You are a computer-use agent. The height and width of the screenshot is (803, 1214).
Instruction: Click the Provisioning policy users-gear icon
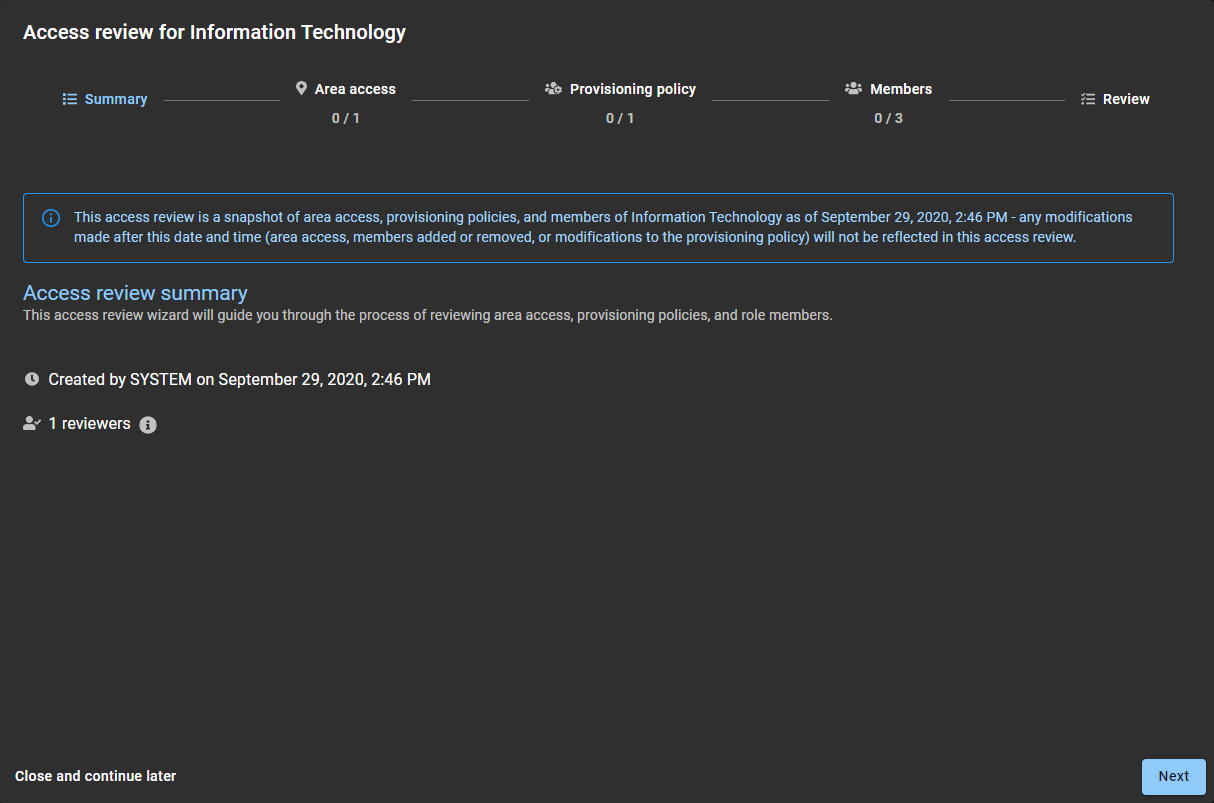pyautogui.click(x=553, y=89)
